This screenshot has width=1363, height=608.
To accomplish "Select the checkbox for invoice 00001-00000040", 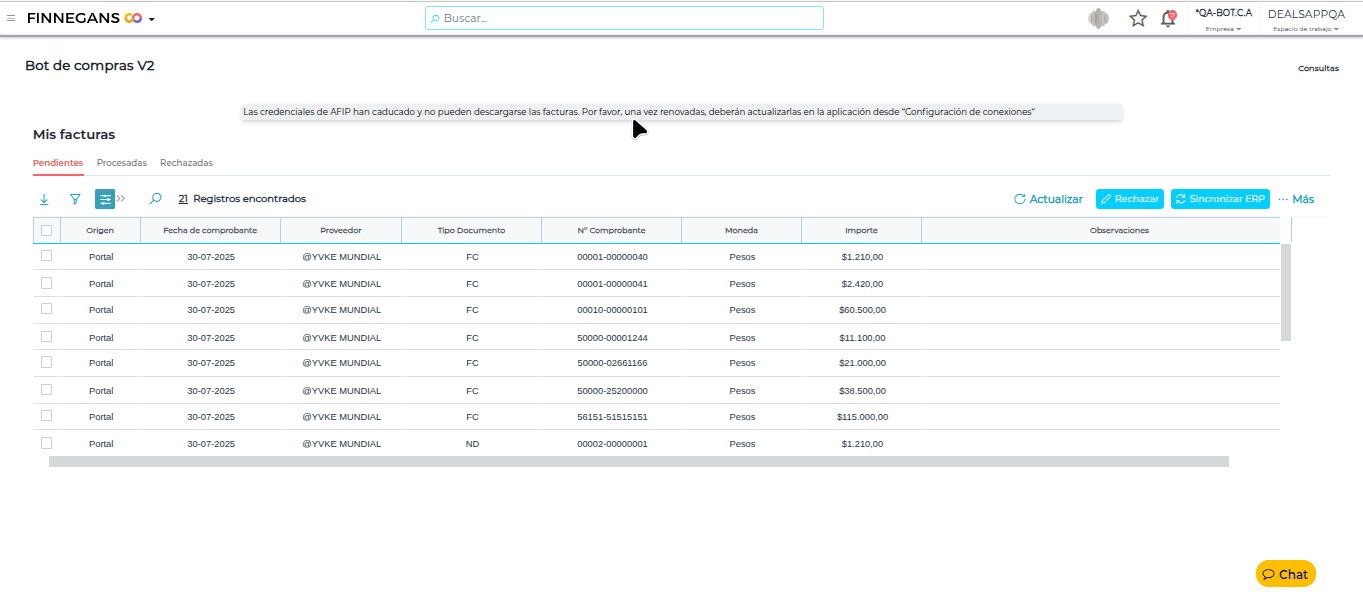I will (46, 256).
